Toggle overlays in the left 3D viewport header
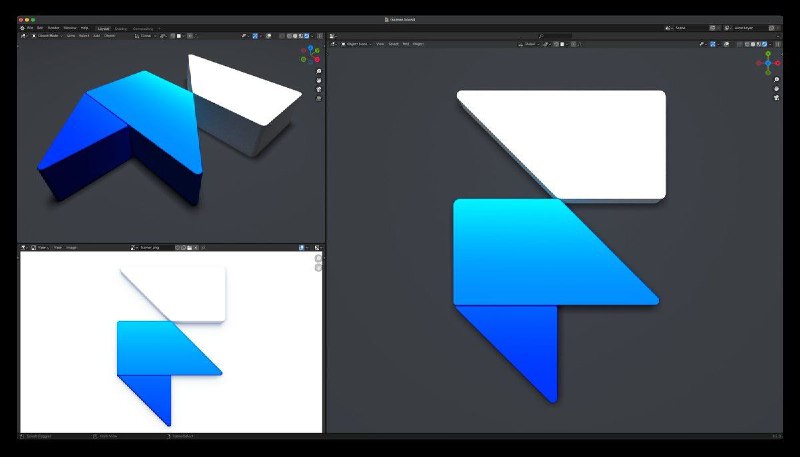The image size is (800, 457). (270, 35)
